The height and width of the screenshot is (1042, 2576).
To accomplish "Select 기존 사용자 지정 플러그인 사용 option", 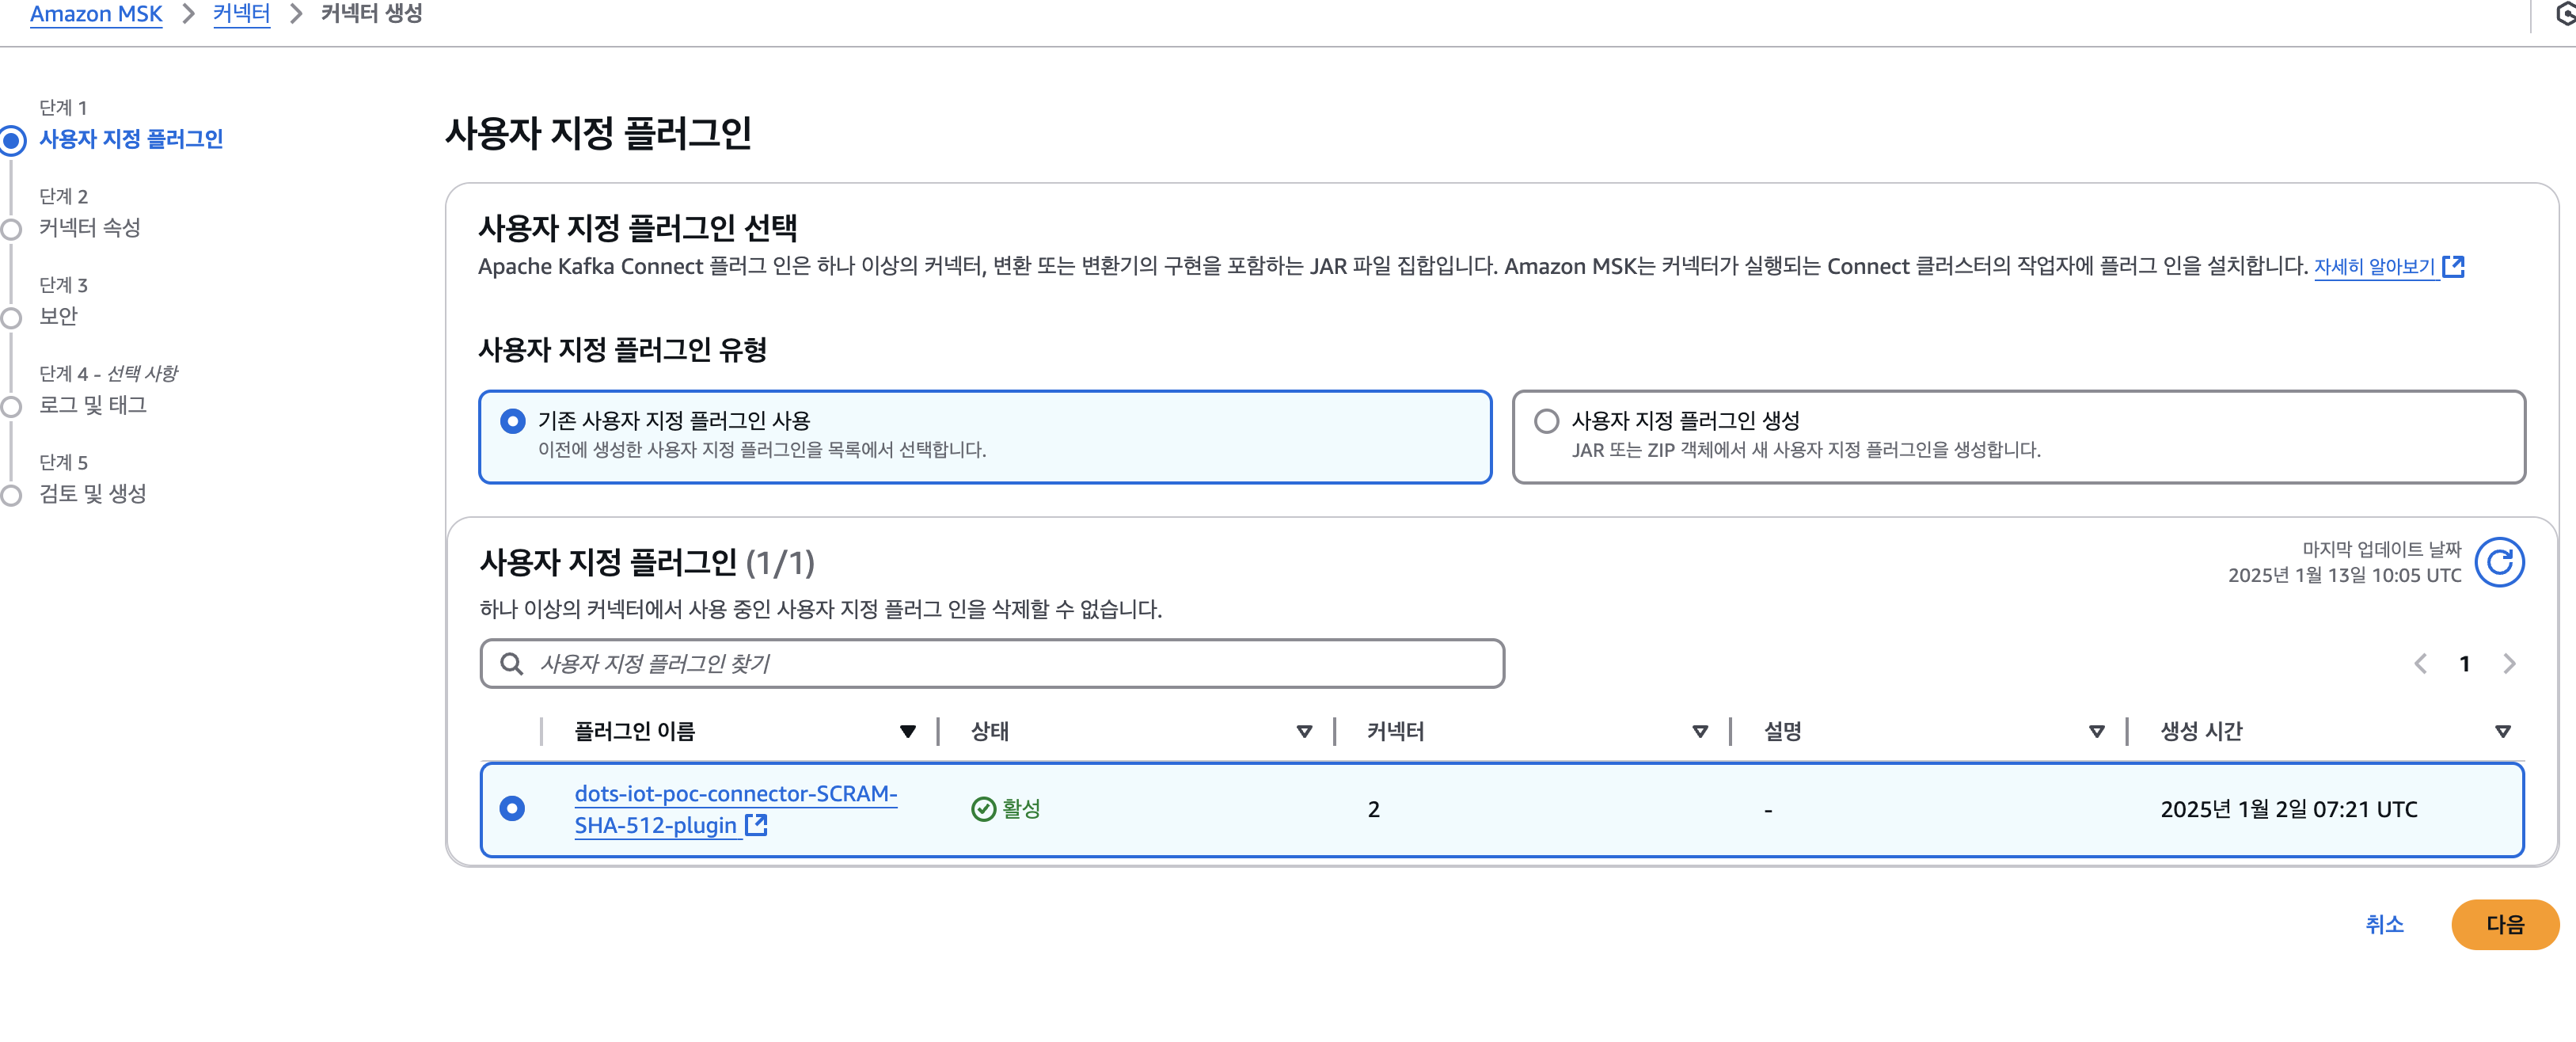I will click(x=513, y=421).
